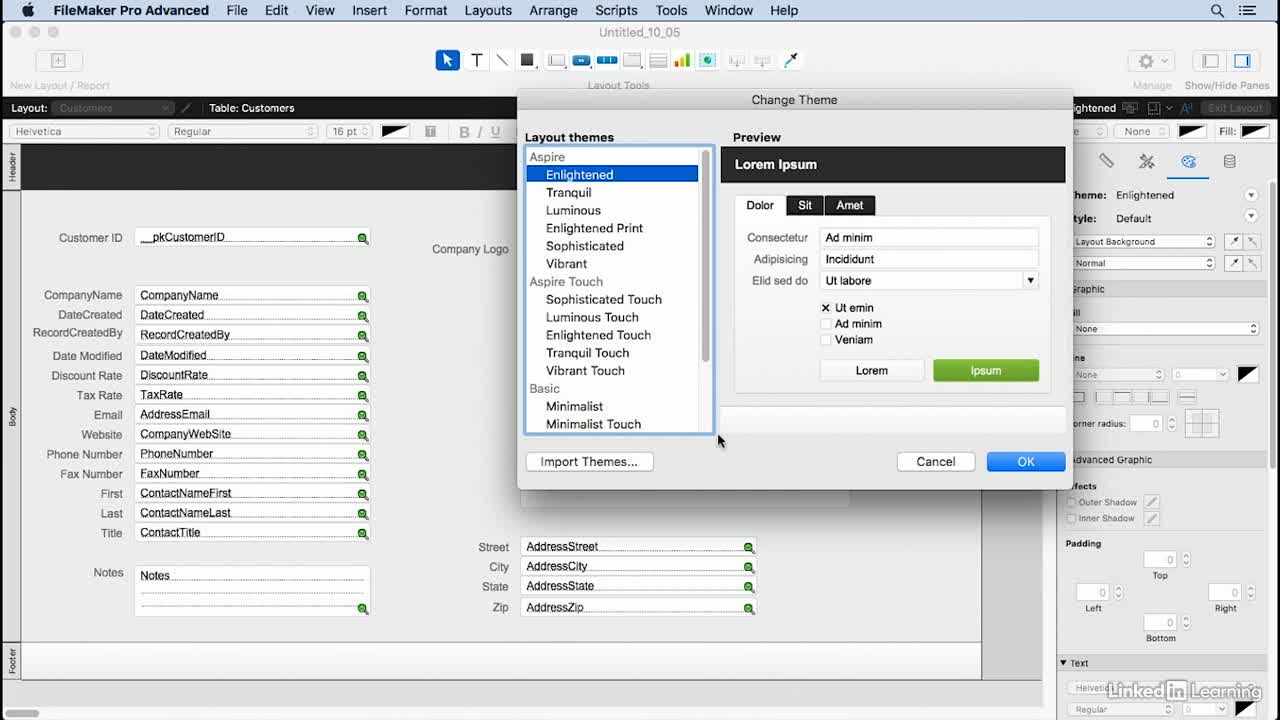Open the Appearance inspector tab (palette)
Image resolution: width=1280 pixels, height=720 pixels.
click(x=1188, y=161)
